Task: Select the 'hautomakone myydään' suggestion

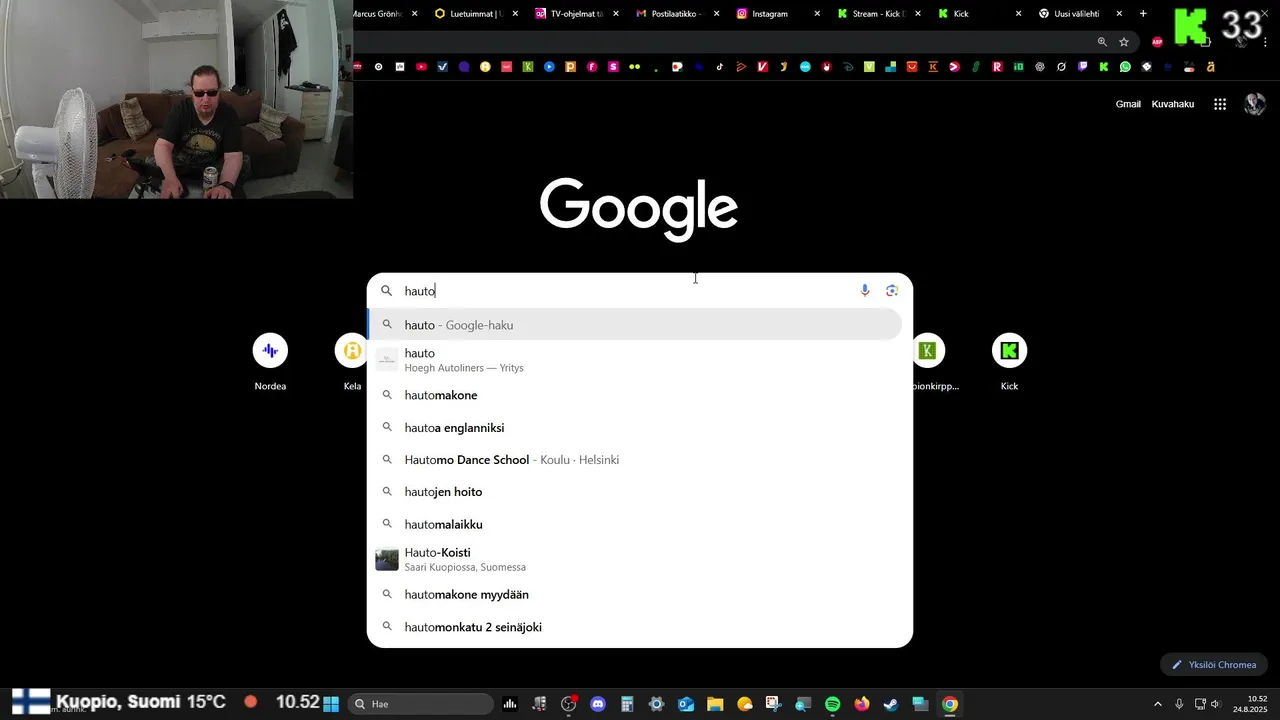Action: point(635,594)
